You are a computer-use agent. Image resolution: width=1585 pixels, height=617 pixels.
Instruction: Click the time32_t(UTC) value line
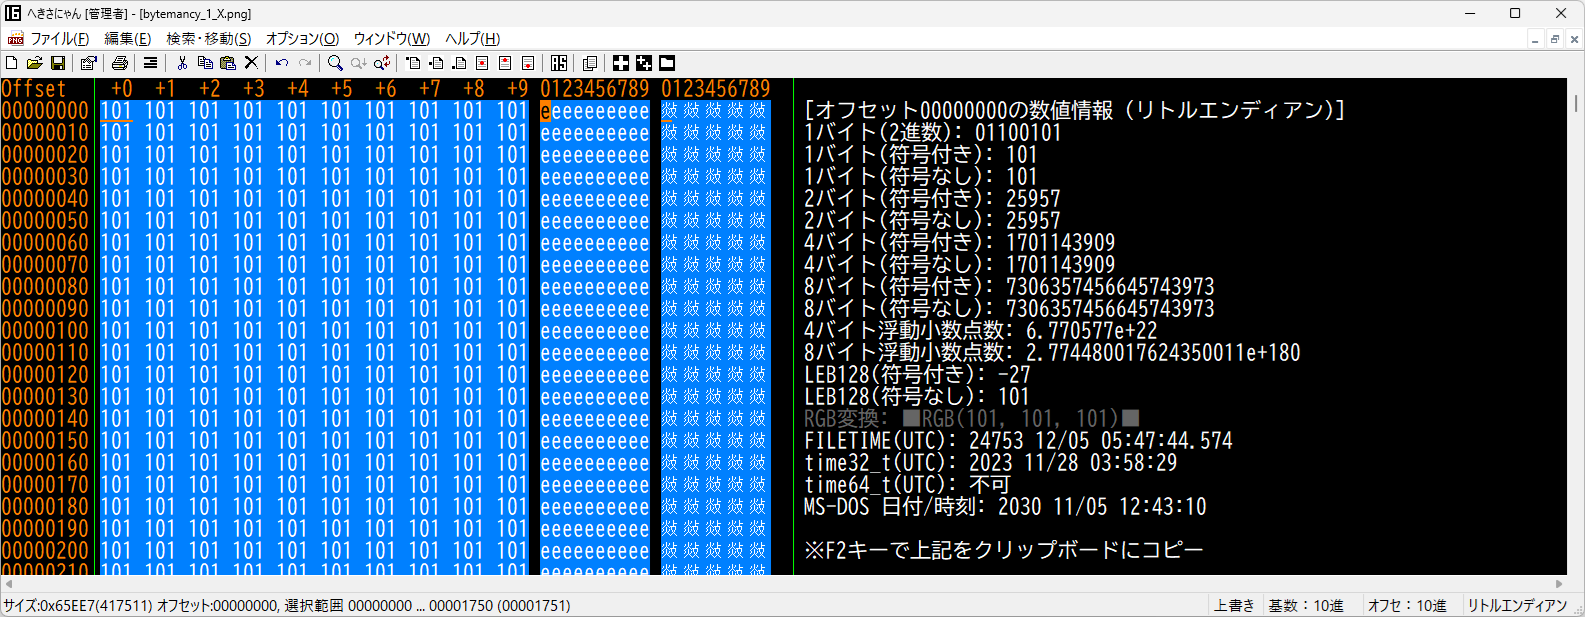(x=991, y=463)
